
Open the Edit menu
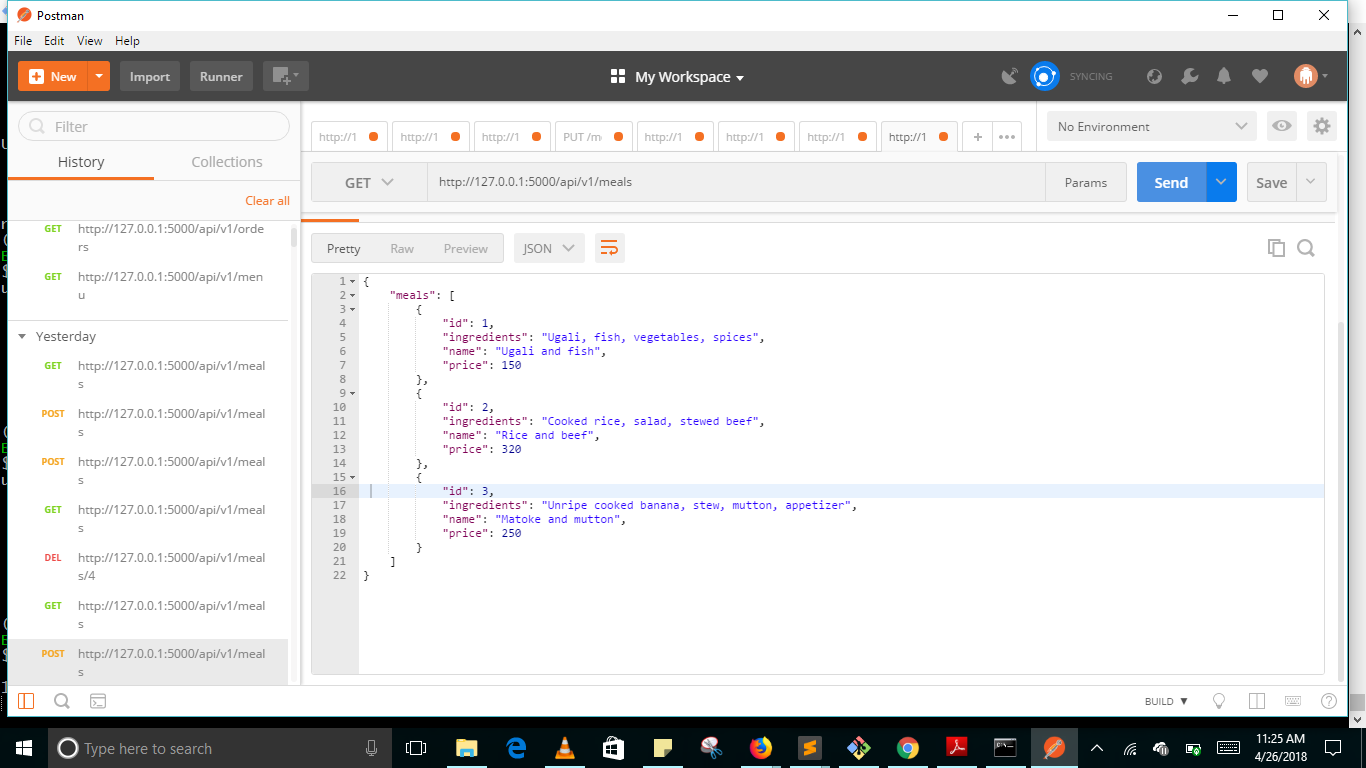pyautogui.click(x=54, y=41)
